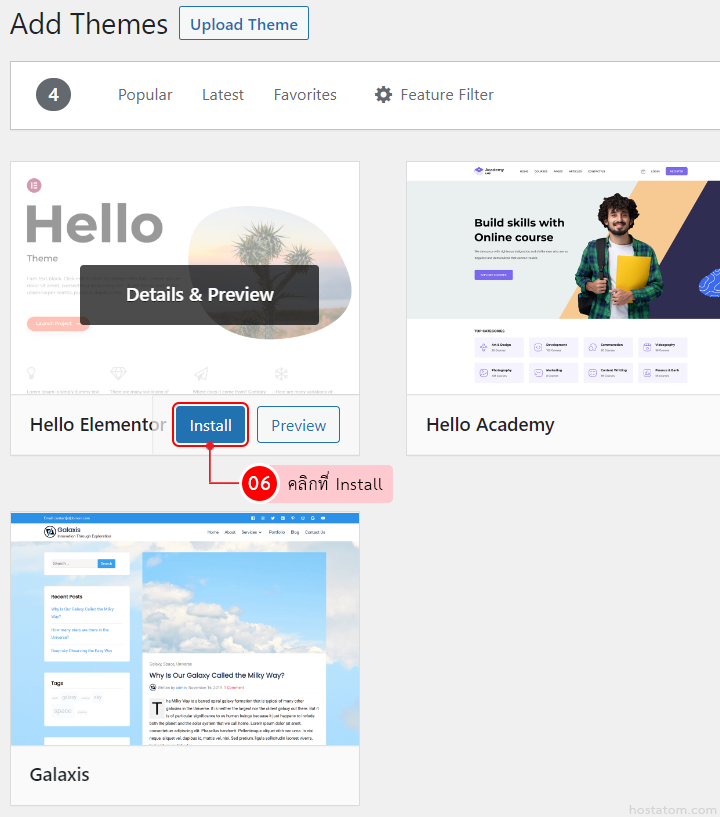Preview the Hello Elementor theme
The width and height of the screenshot is (720, 817).
coord(299,425)
